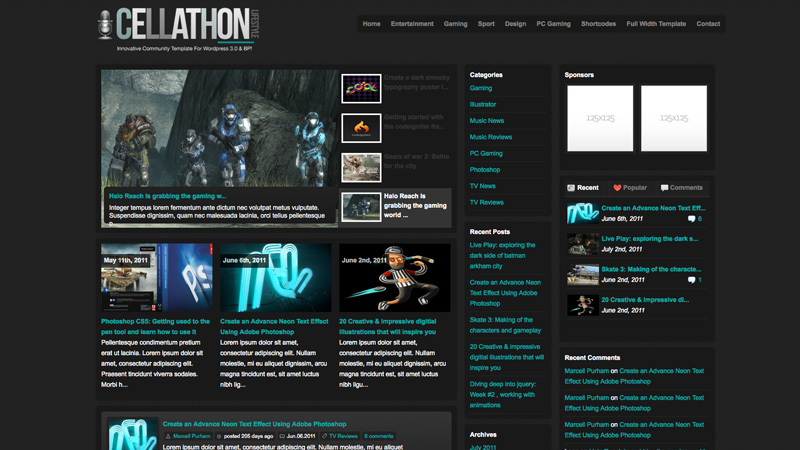
Task: Open 'Live Play: exploring the dark s...' tab link
Action: coord(649,238)
